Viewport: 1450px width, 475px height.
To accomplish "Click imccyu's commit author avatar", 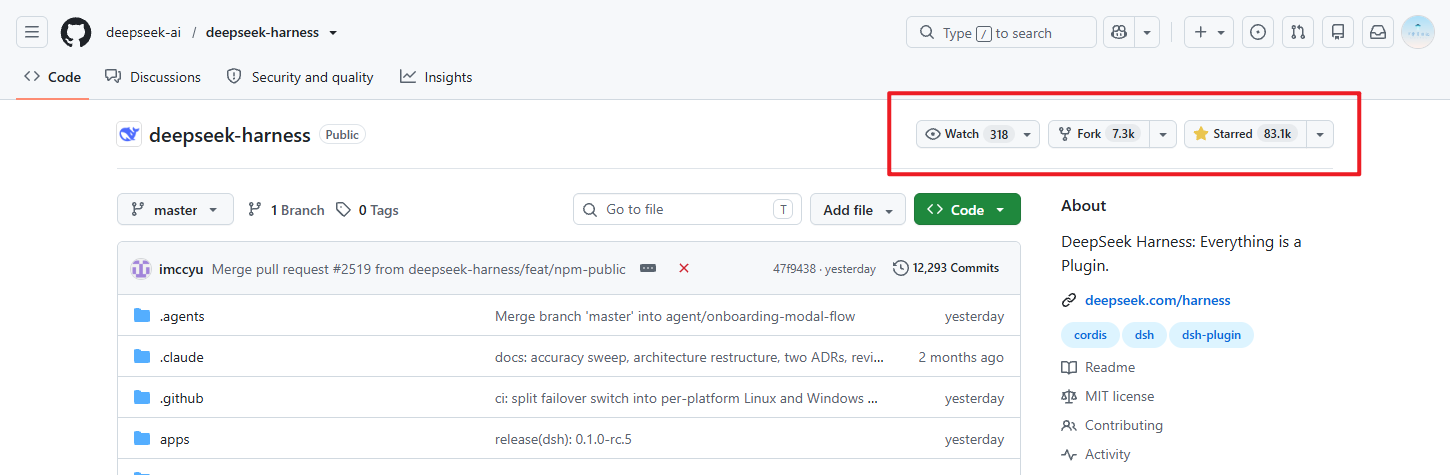I will tap(141, 268).
